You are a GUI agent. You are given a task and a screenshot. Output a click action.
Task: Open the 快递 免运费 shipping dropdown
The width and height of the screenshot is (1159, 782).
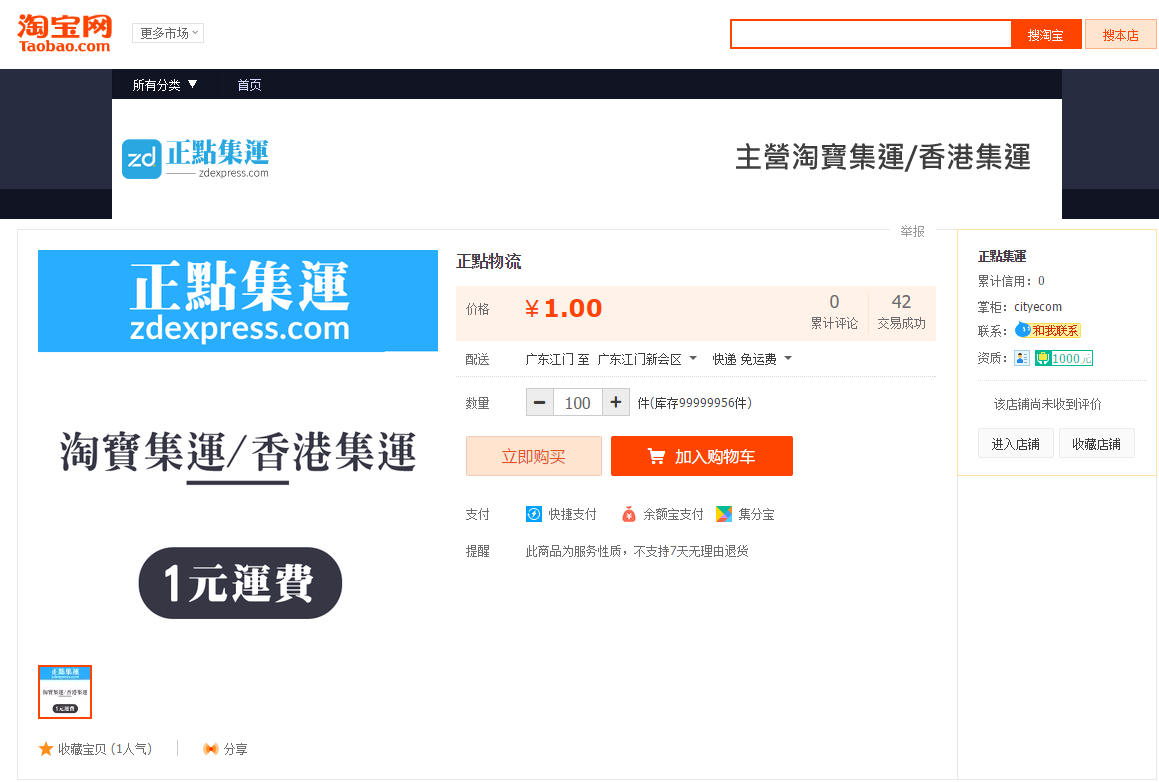tap(752, 359)
